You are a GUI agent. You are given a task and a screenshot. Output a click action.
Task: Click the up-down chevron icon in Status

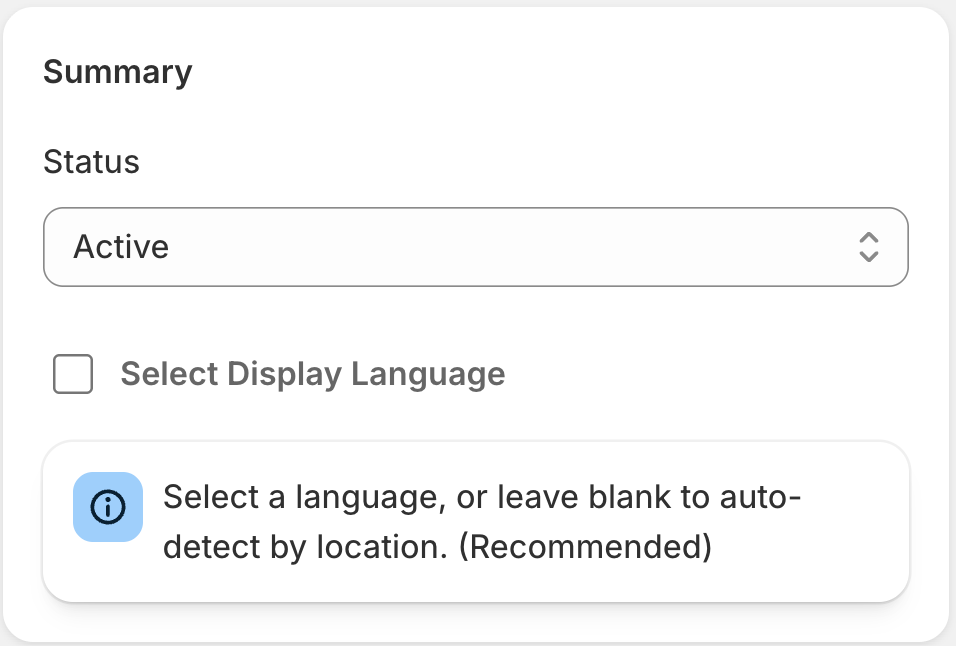coord(868,247)
